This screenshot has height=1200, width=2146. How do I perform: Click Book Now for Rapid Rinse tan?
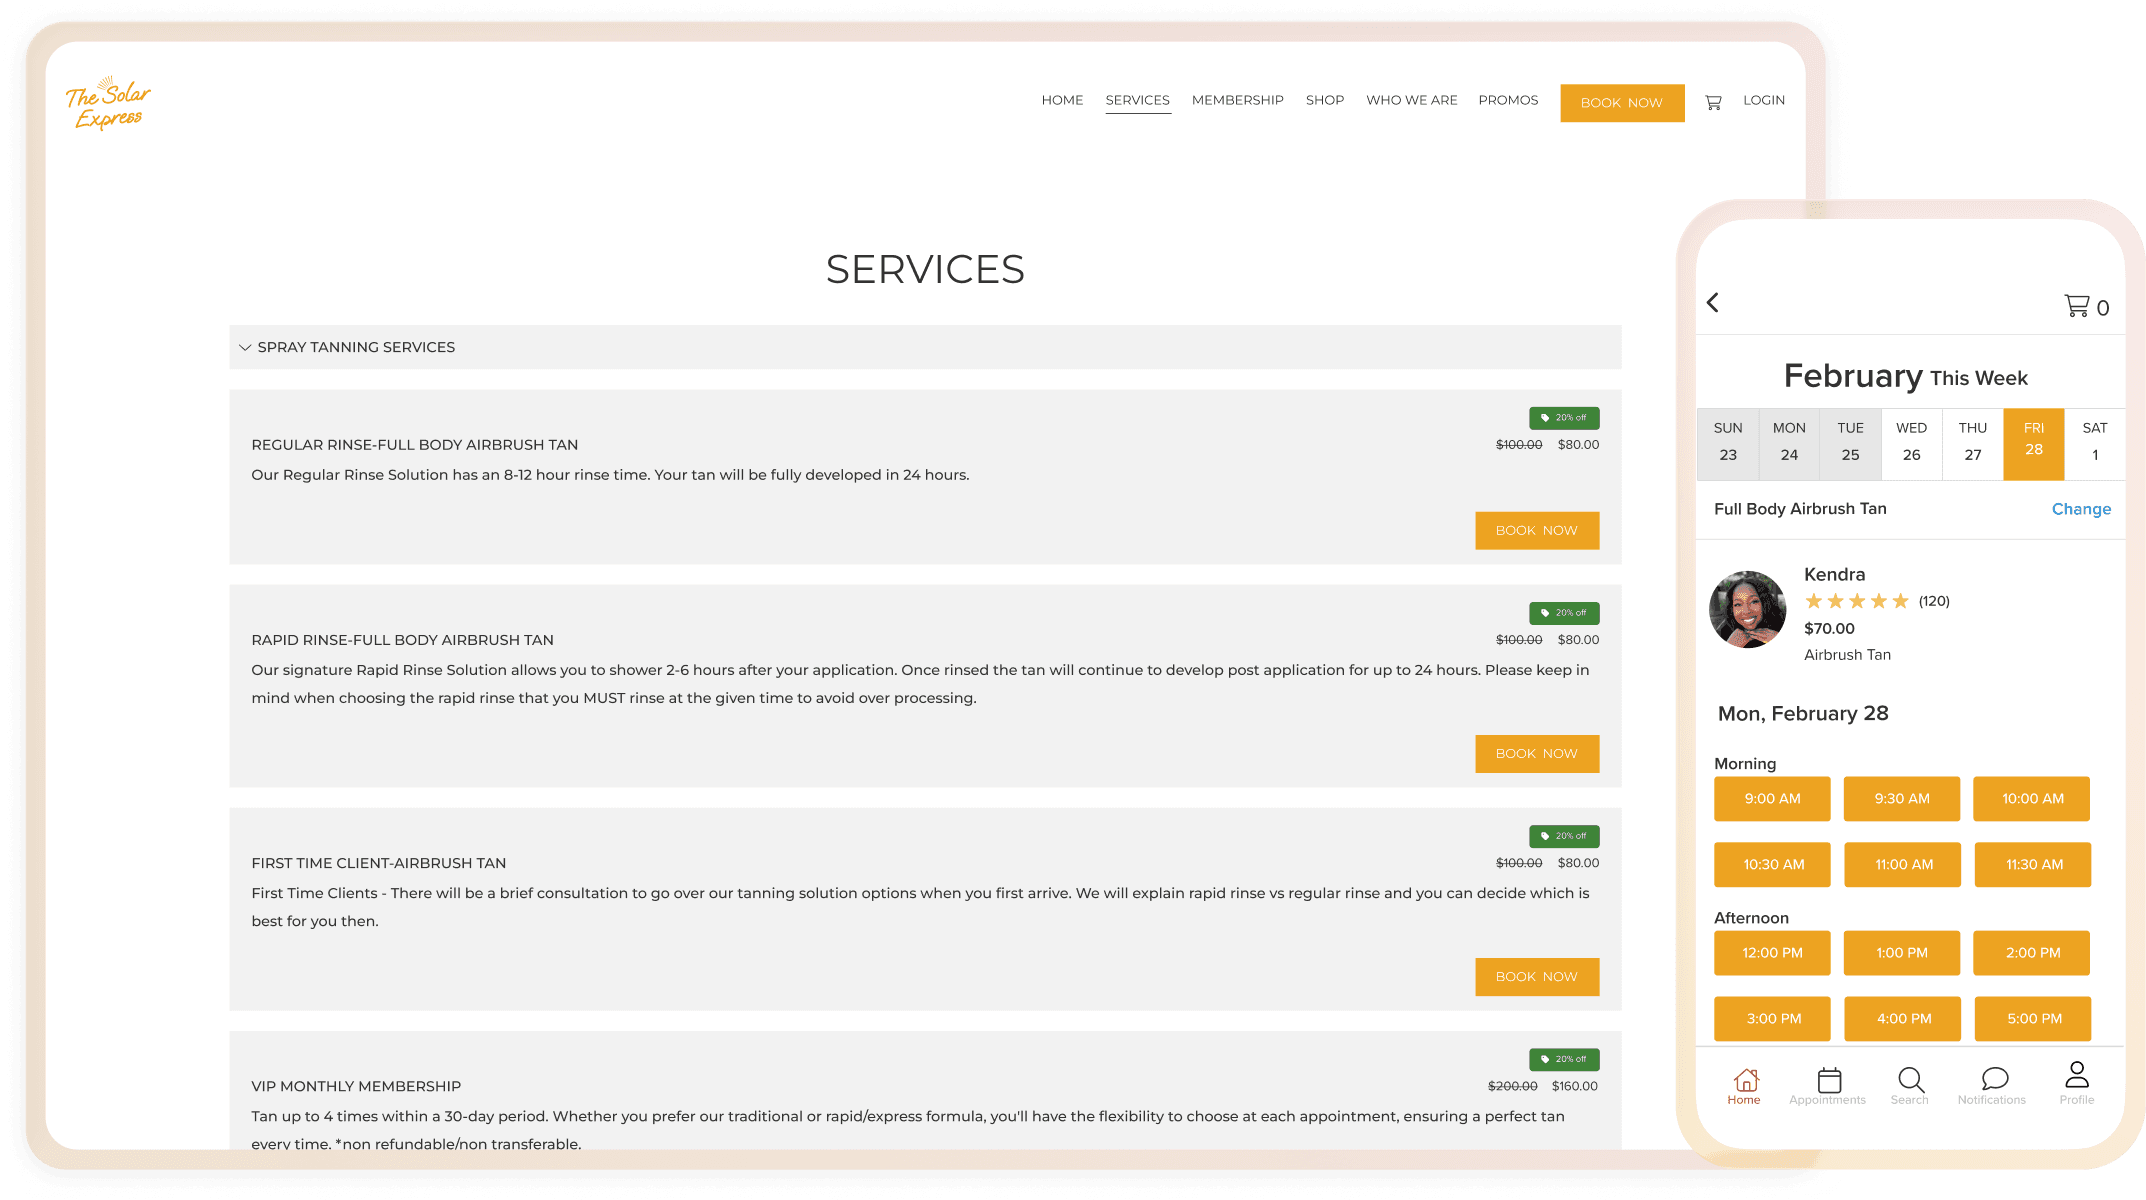pos(1536,754)
